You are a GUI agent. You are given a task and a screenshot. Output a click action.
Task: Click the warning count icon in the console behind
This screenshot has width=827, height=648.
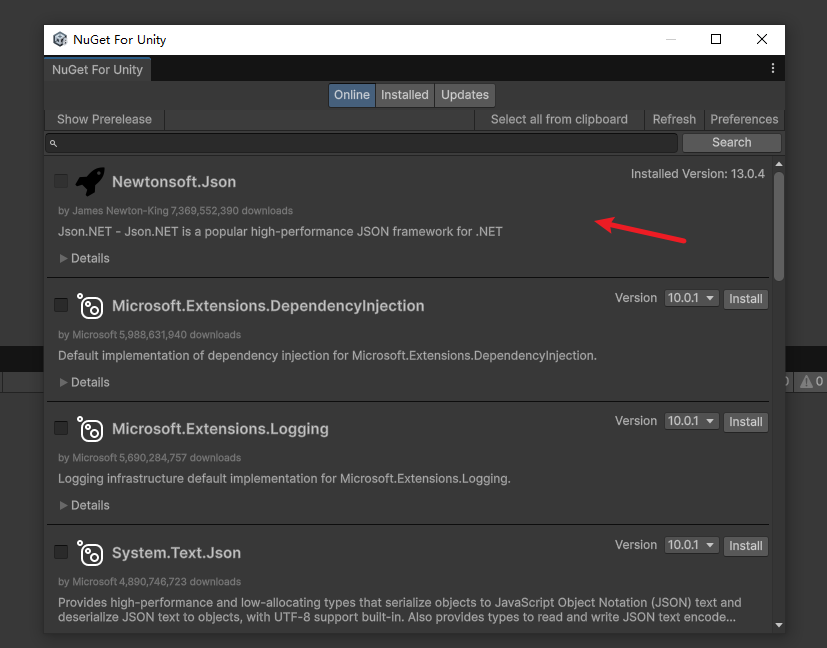[806, 381]
